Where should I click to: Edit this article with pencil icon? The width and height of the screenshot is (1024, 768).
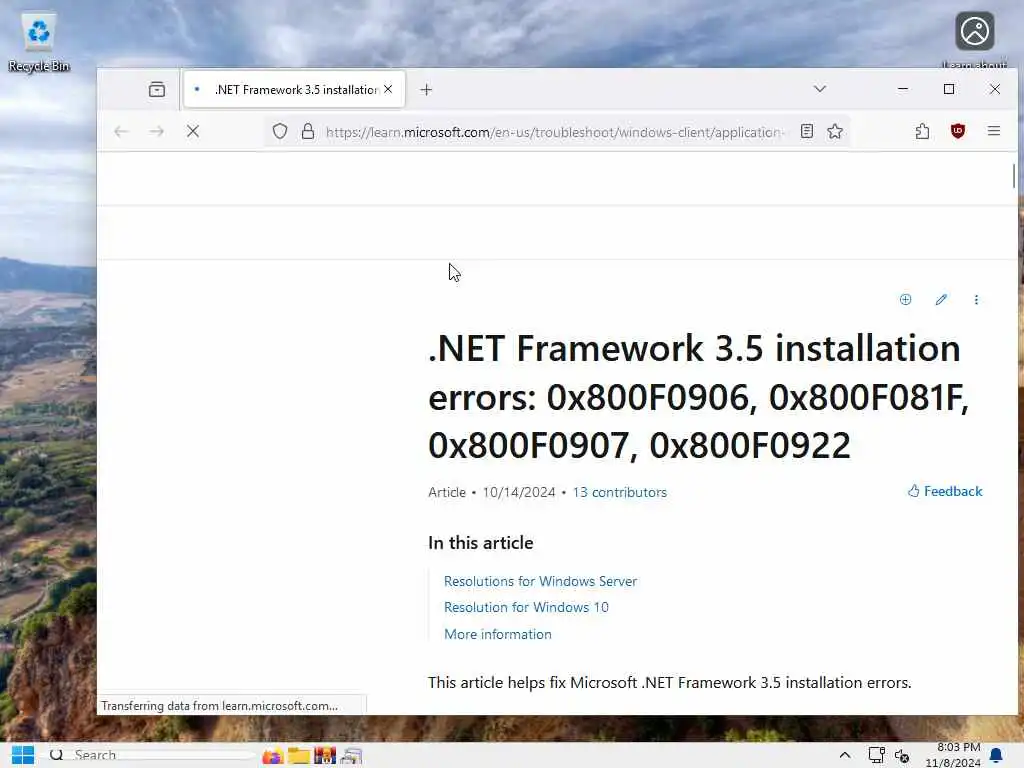tap(941, 300)
